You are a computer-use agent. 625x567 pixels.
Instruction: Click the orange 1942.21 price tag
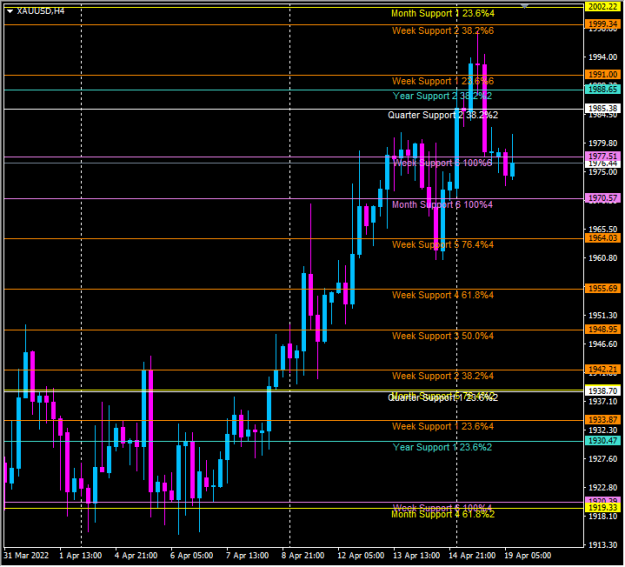point(603,370)
